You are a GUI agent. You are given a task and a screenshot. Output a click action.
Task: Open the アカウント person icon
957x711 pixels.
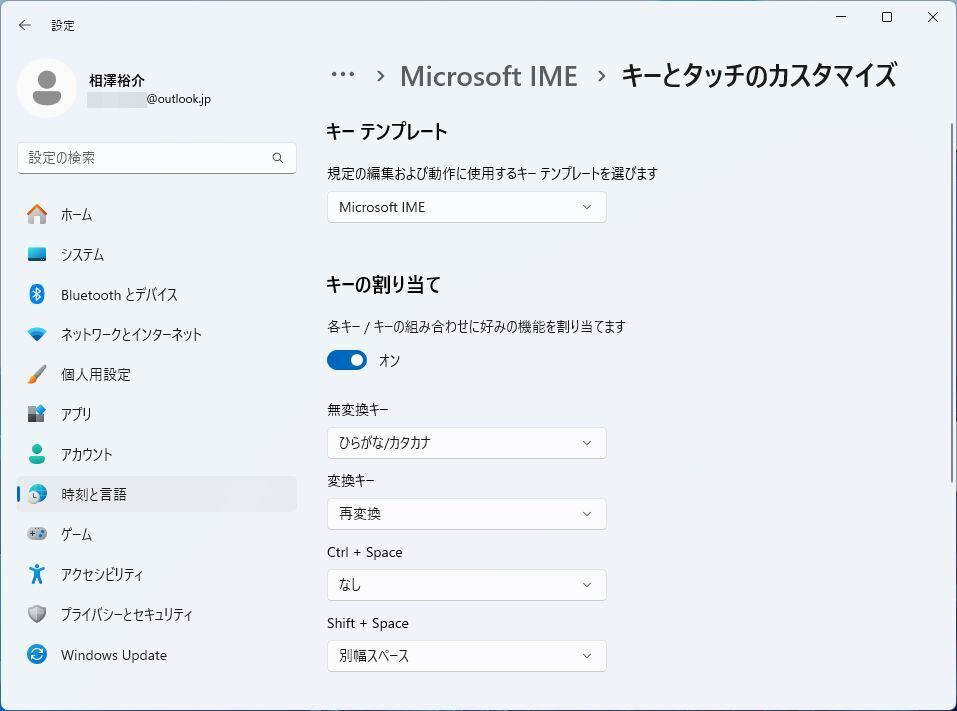click(x=37, y=454)
